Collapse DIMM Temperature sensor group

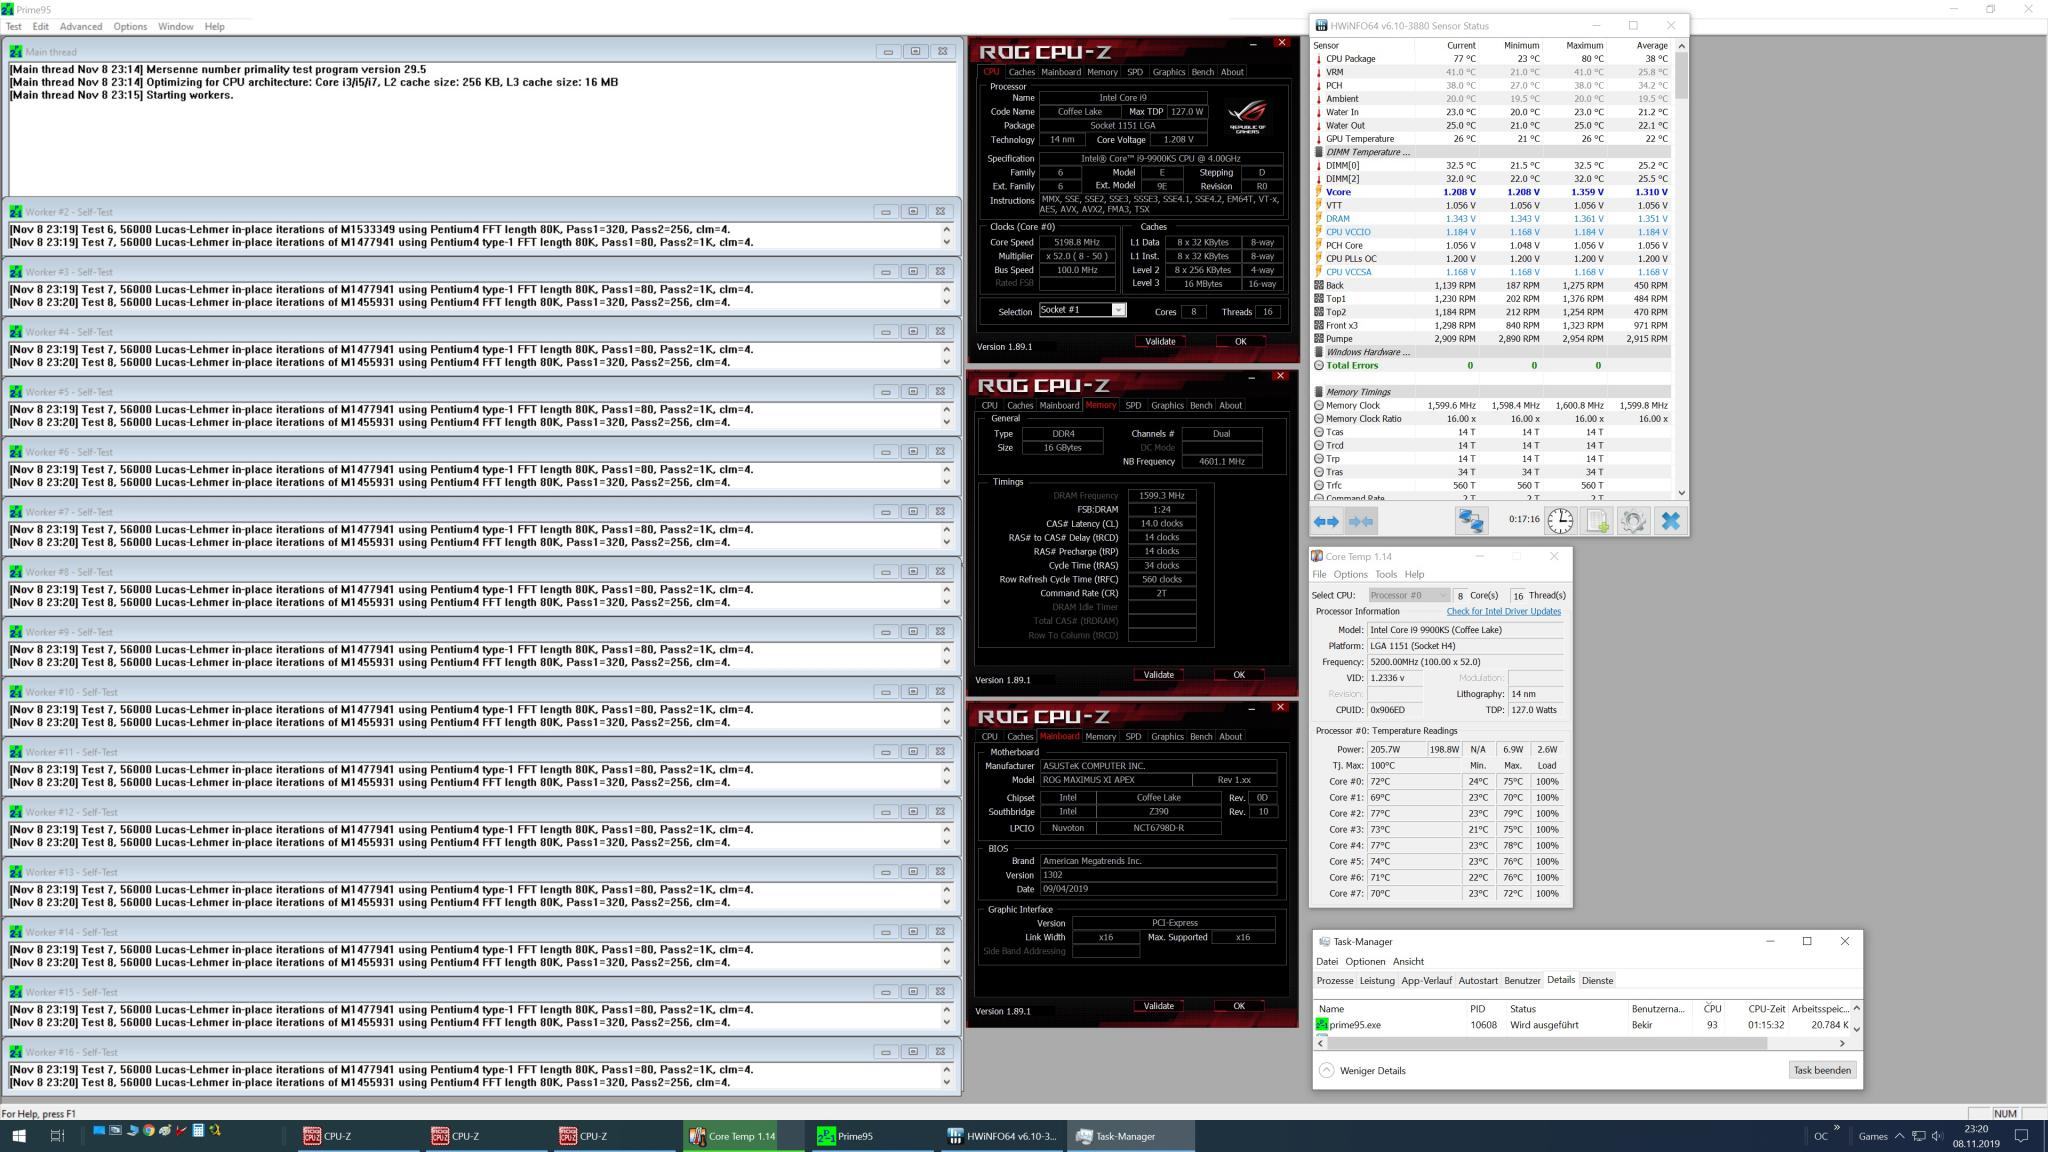pyautogui.click(x=1319, y=152)
